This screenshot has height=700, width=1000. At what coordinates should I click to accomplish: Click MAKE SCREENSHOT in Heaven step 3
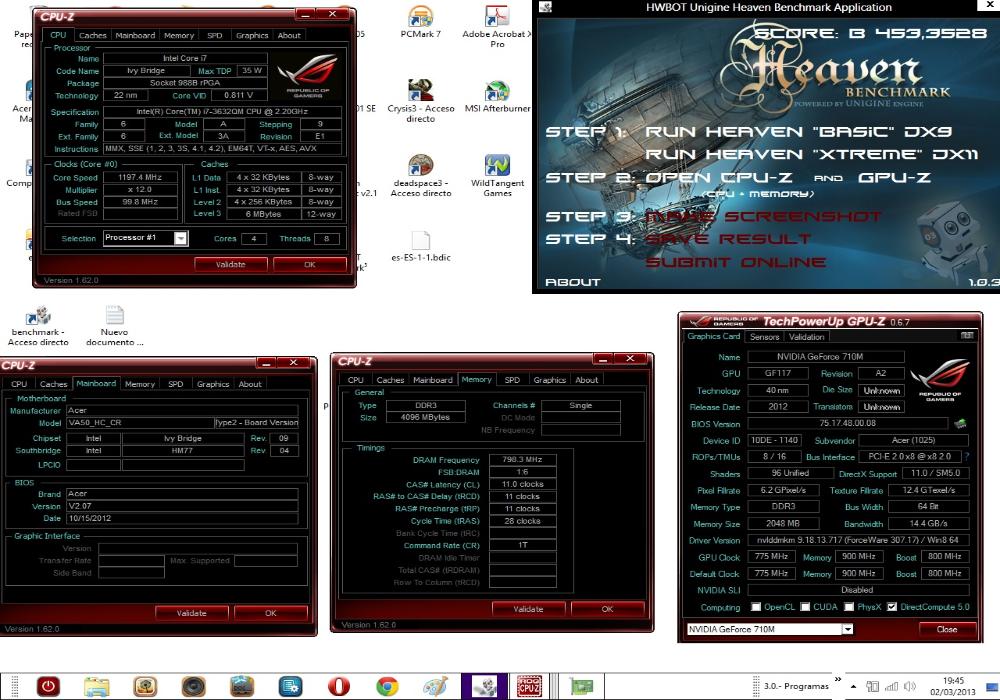tap(763, 217)
